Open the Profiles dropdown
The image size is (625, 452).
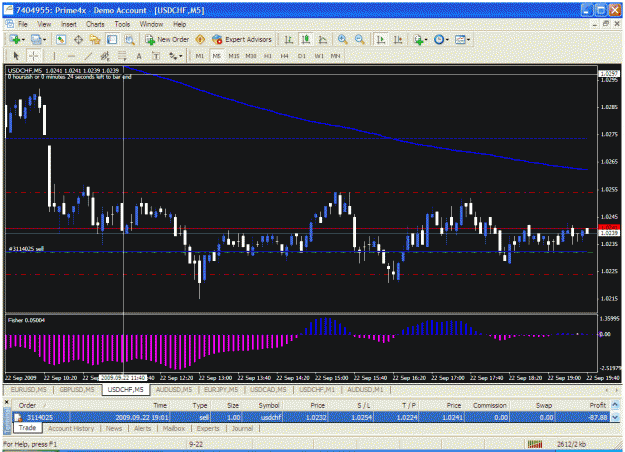point(38,39)
